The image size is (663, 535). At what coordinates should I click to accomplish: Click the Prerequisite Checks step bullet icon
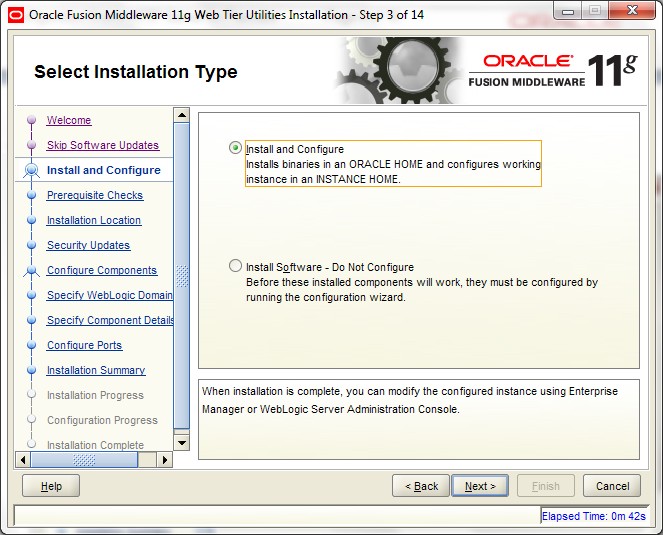[31, 196]
